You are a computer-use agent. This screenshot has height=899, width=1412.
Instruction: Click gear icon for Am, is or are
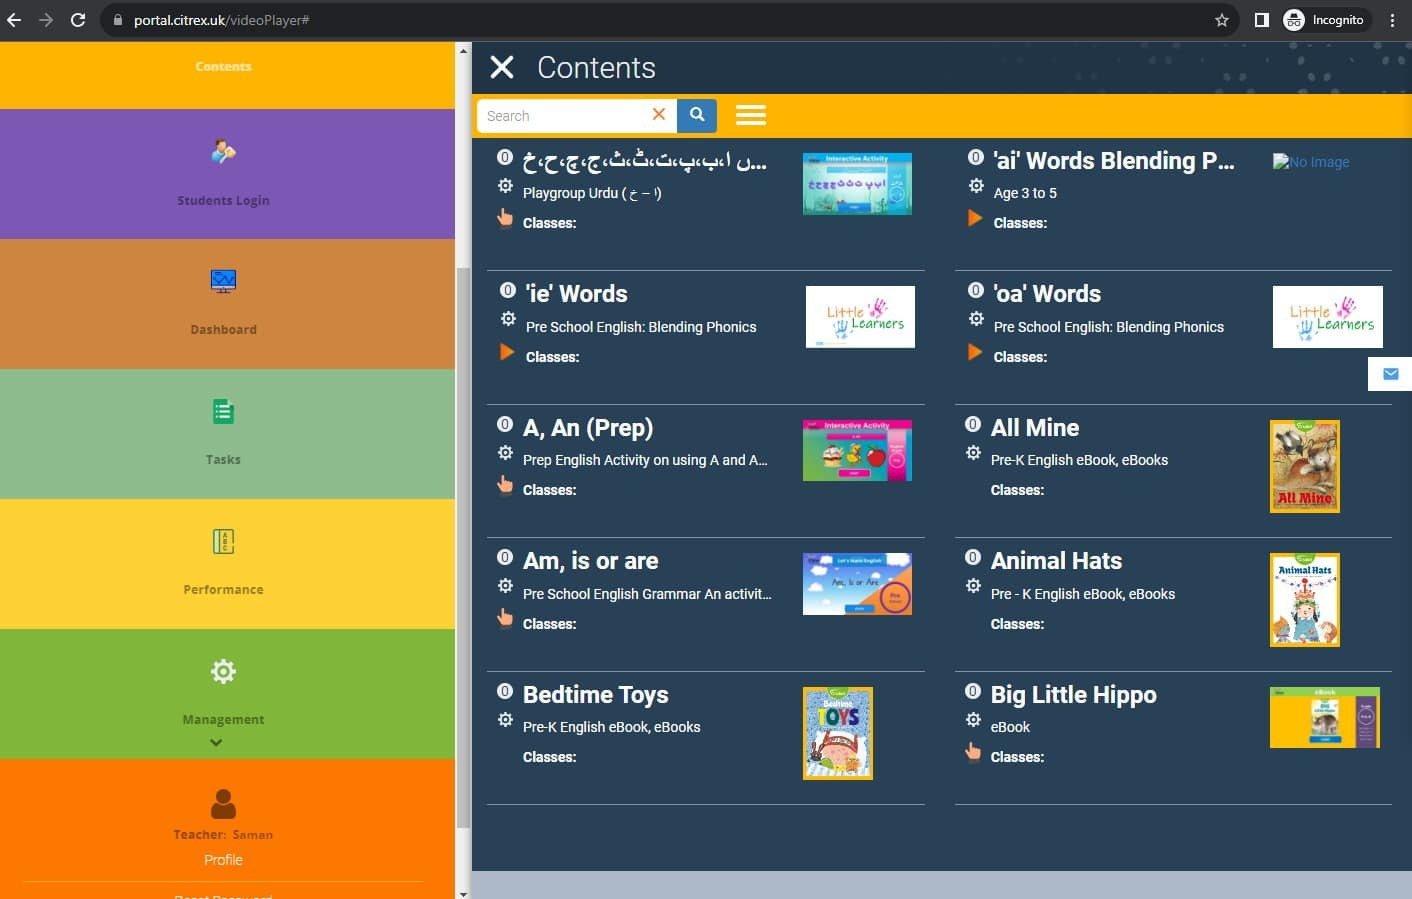[x=505, y=586]
